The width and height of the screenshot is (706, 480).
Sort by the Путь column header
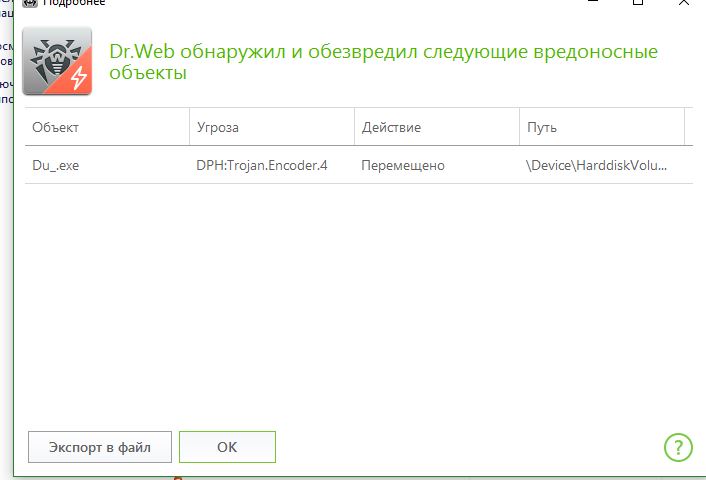pyautogui.click(x=602, y=127)
